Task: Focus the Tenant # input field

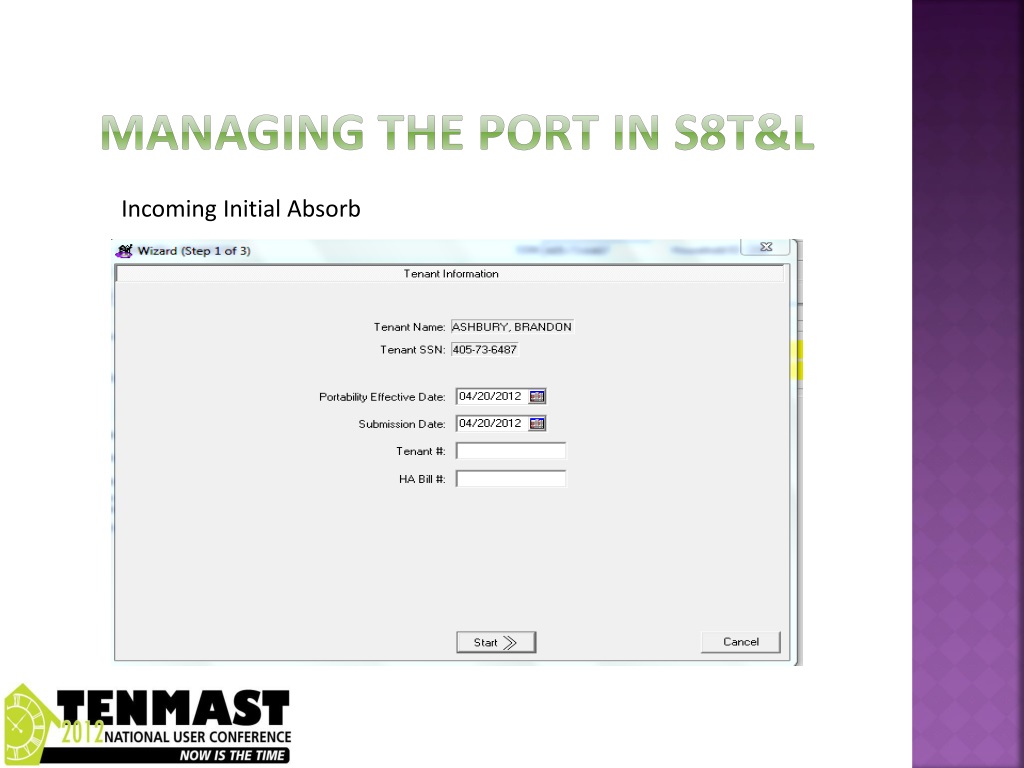Action: point(511,451)
